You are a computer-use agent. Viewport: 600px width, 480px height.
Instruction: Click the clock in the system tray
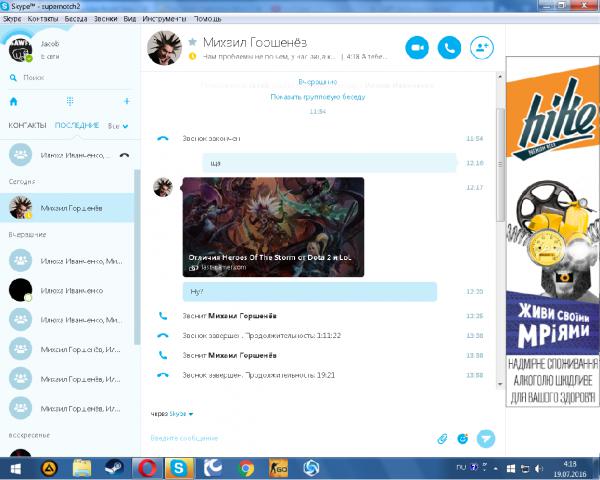point(570,469)
